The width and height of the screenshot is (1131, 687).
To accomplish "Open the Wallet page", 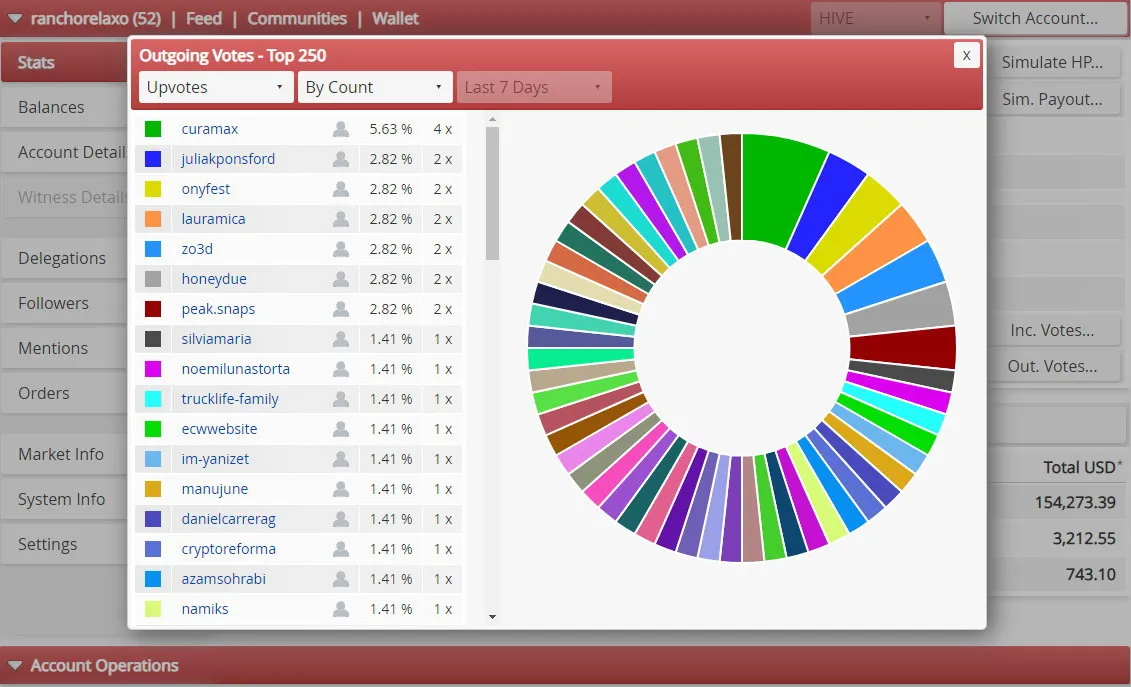I will [395, 19].
